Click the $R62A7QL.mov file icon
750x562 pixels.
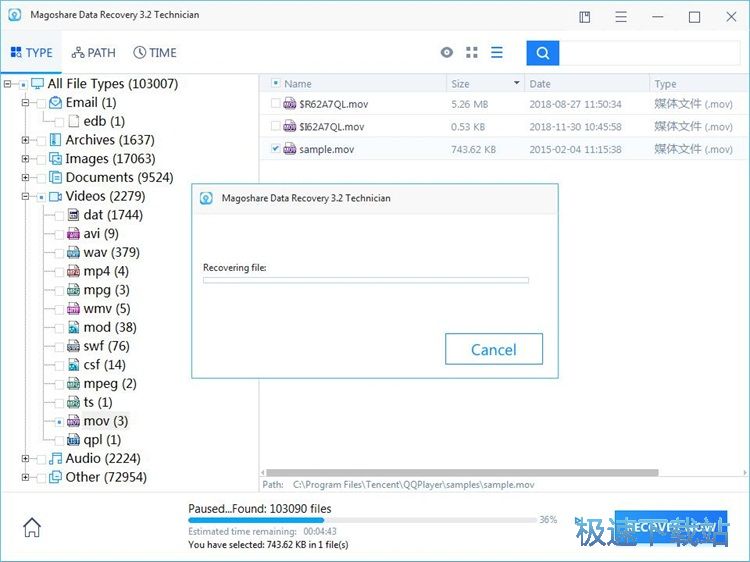pos(289,104)
